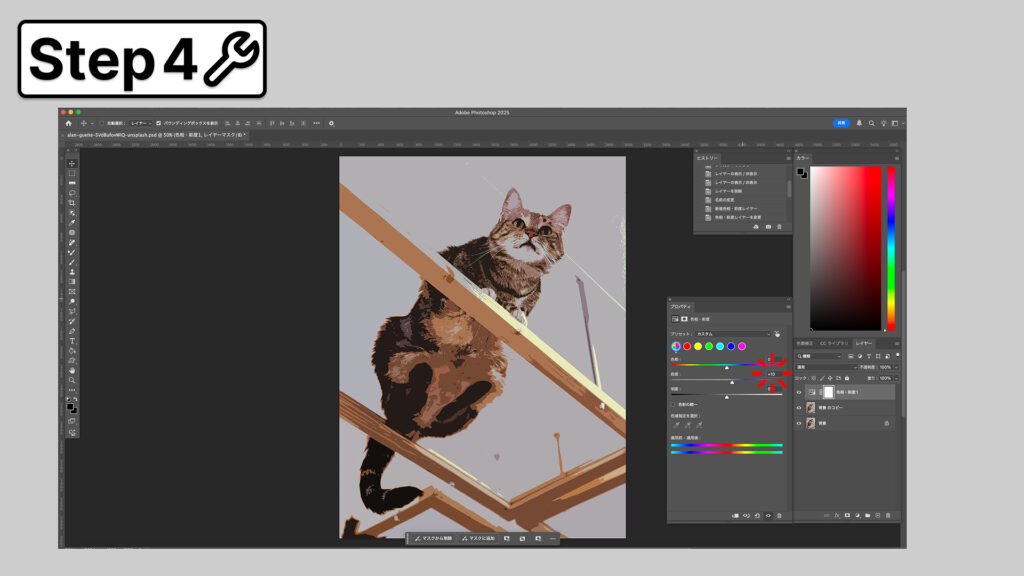This screenshot has height=576, width=1024.
Task: Select the Pen tool
Action: [x=72, y=331]
